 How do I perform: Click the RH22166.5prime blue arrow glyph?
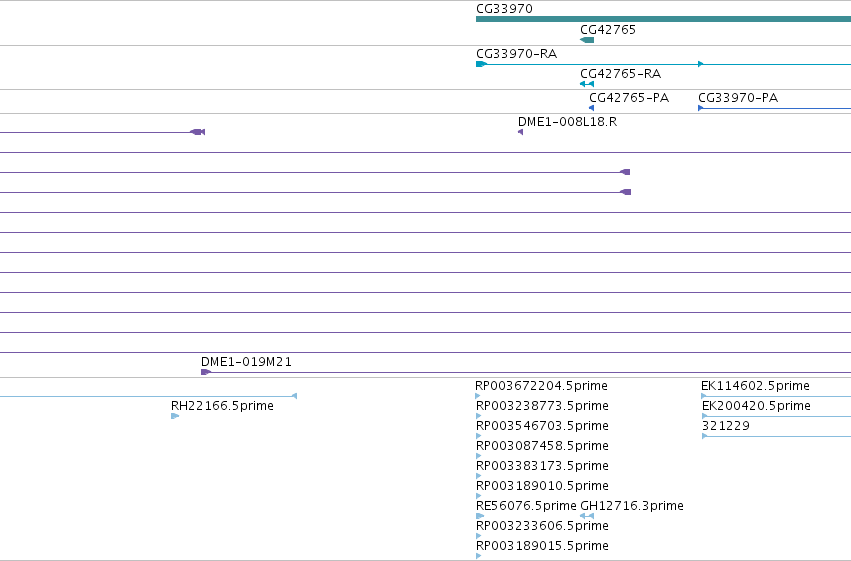coord(175,416)
